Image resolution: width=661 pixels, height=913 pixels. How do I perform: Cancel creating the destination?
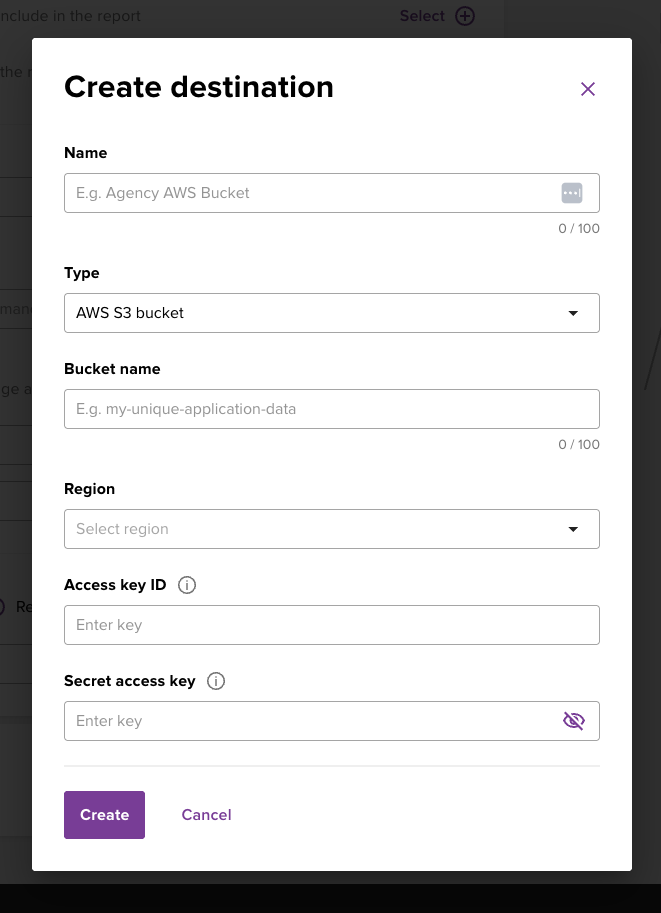(x=206, y=815)
